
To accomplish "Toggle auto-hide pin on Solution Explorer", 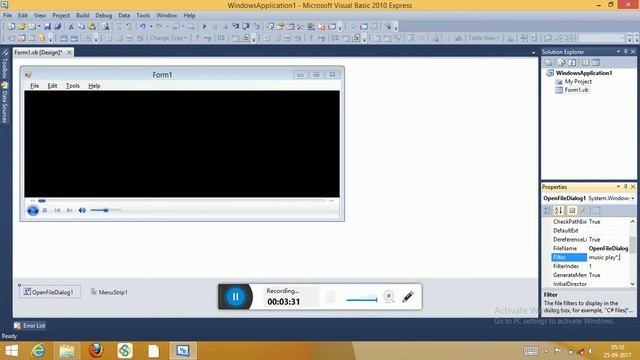I will point(626,51).
